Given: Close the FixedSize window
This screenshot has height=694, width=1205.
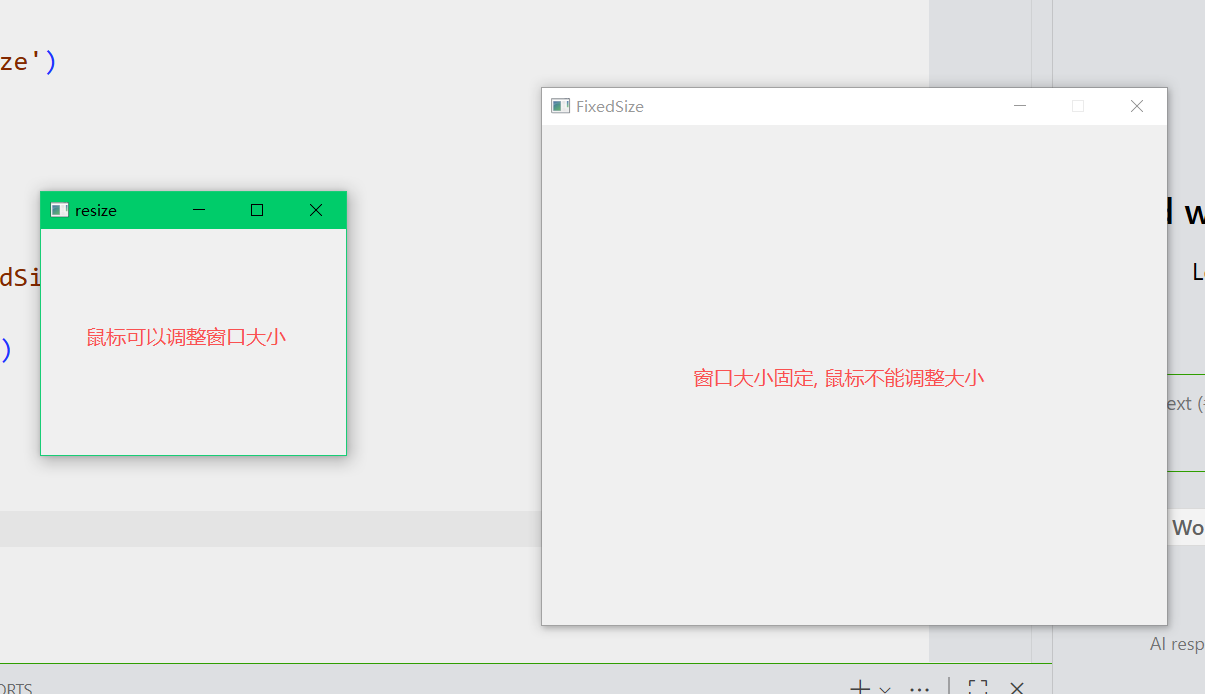Looking at the screenshot, I should (1137, 106).
